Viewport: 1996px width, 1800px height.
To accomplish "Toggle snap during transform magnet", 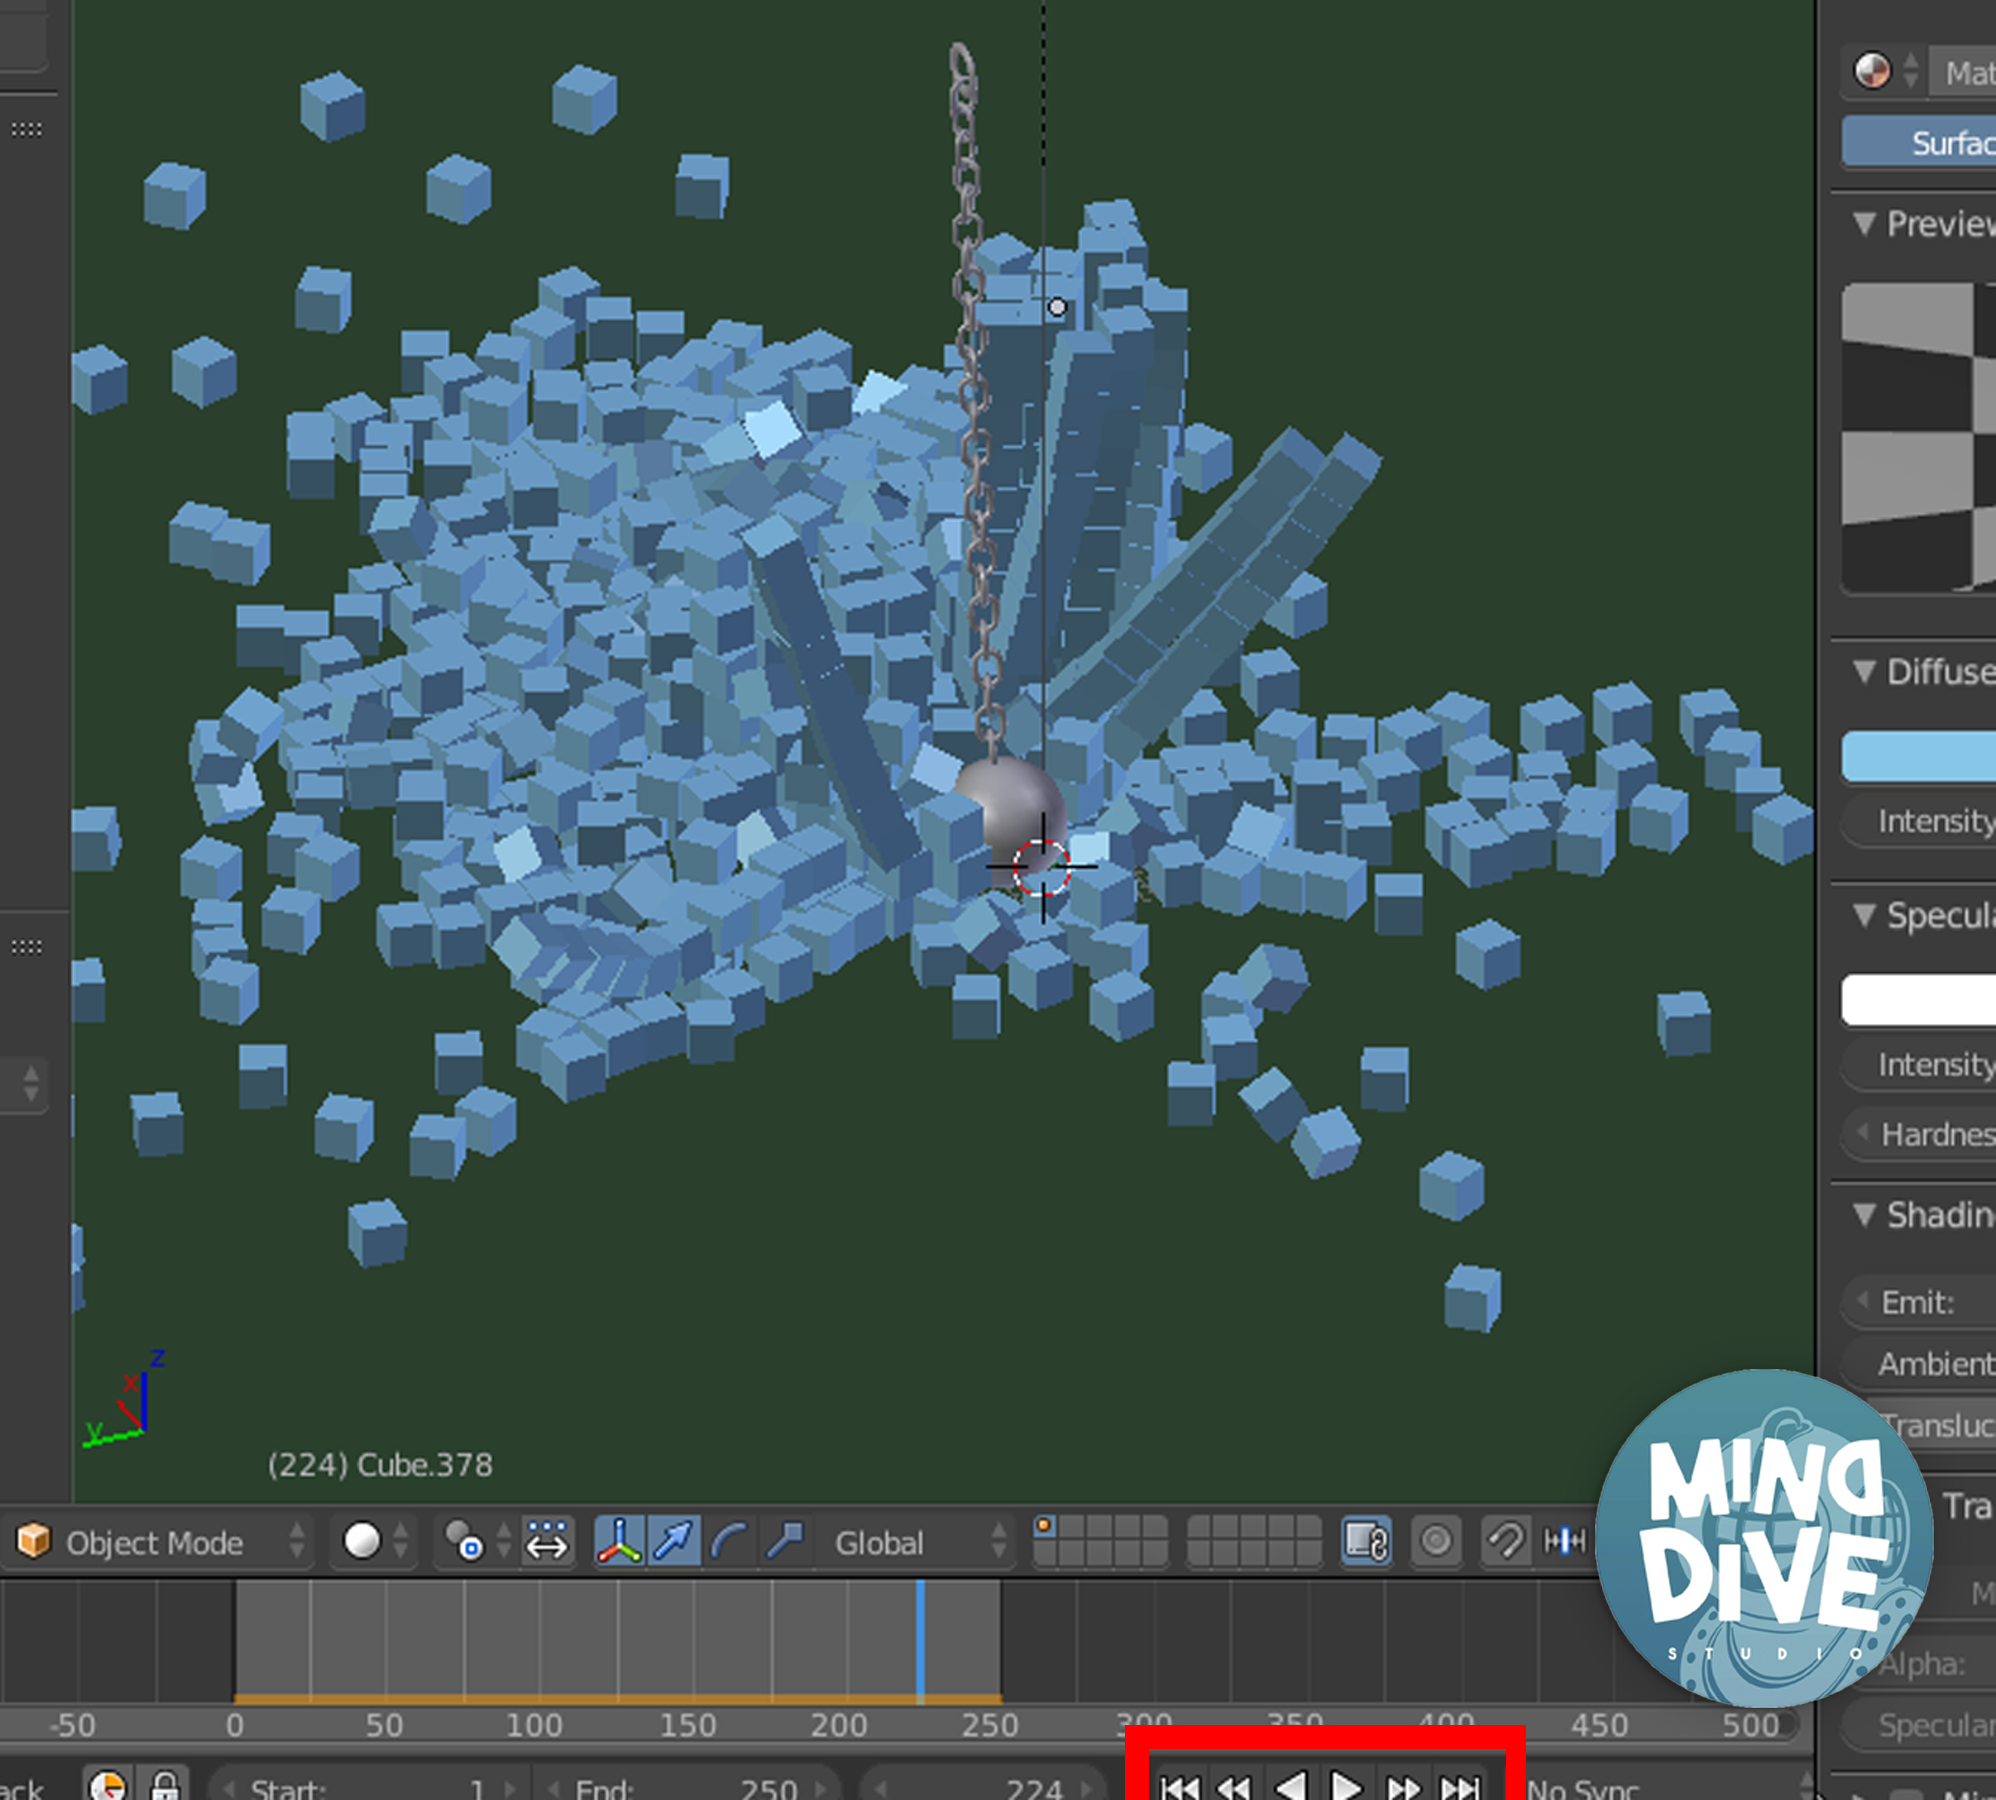I will point(1505,1541).
